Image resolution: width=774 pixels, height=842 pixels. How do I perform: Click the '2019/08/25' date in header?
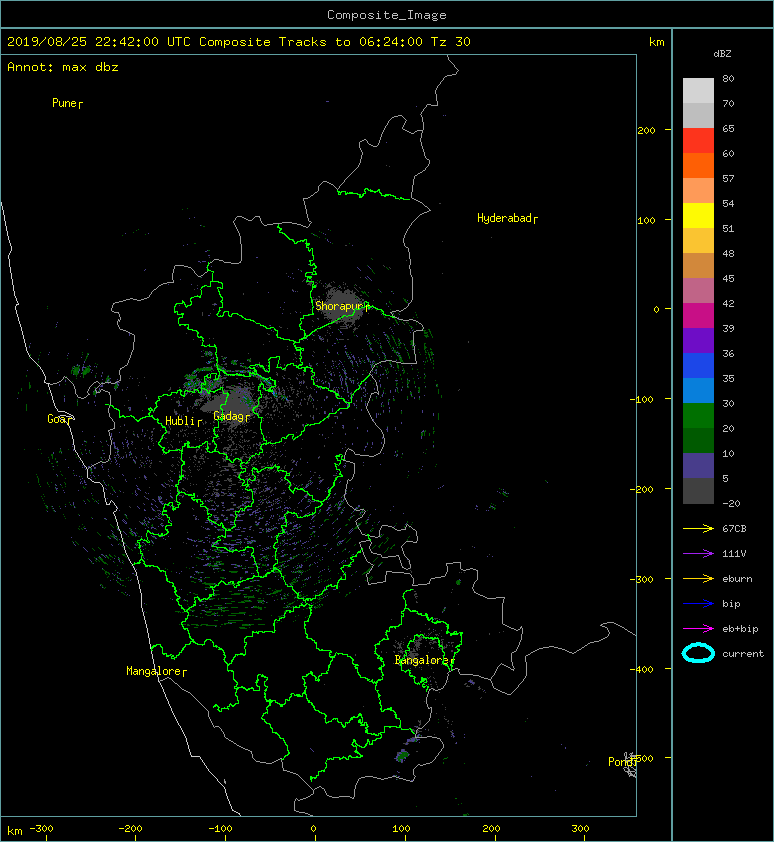point(47,42)
